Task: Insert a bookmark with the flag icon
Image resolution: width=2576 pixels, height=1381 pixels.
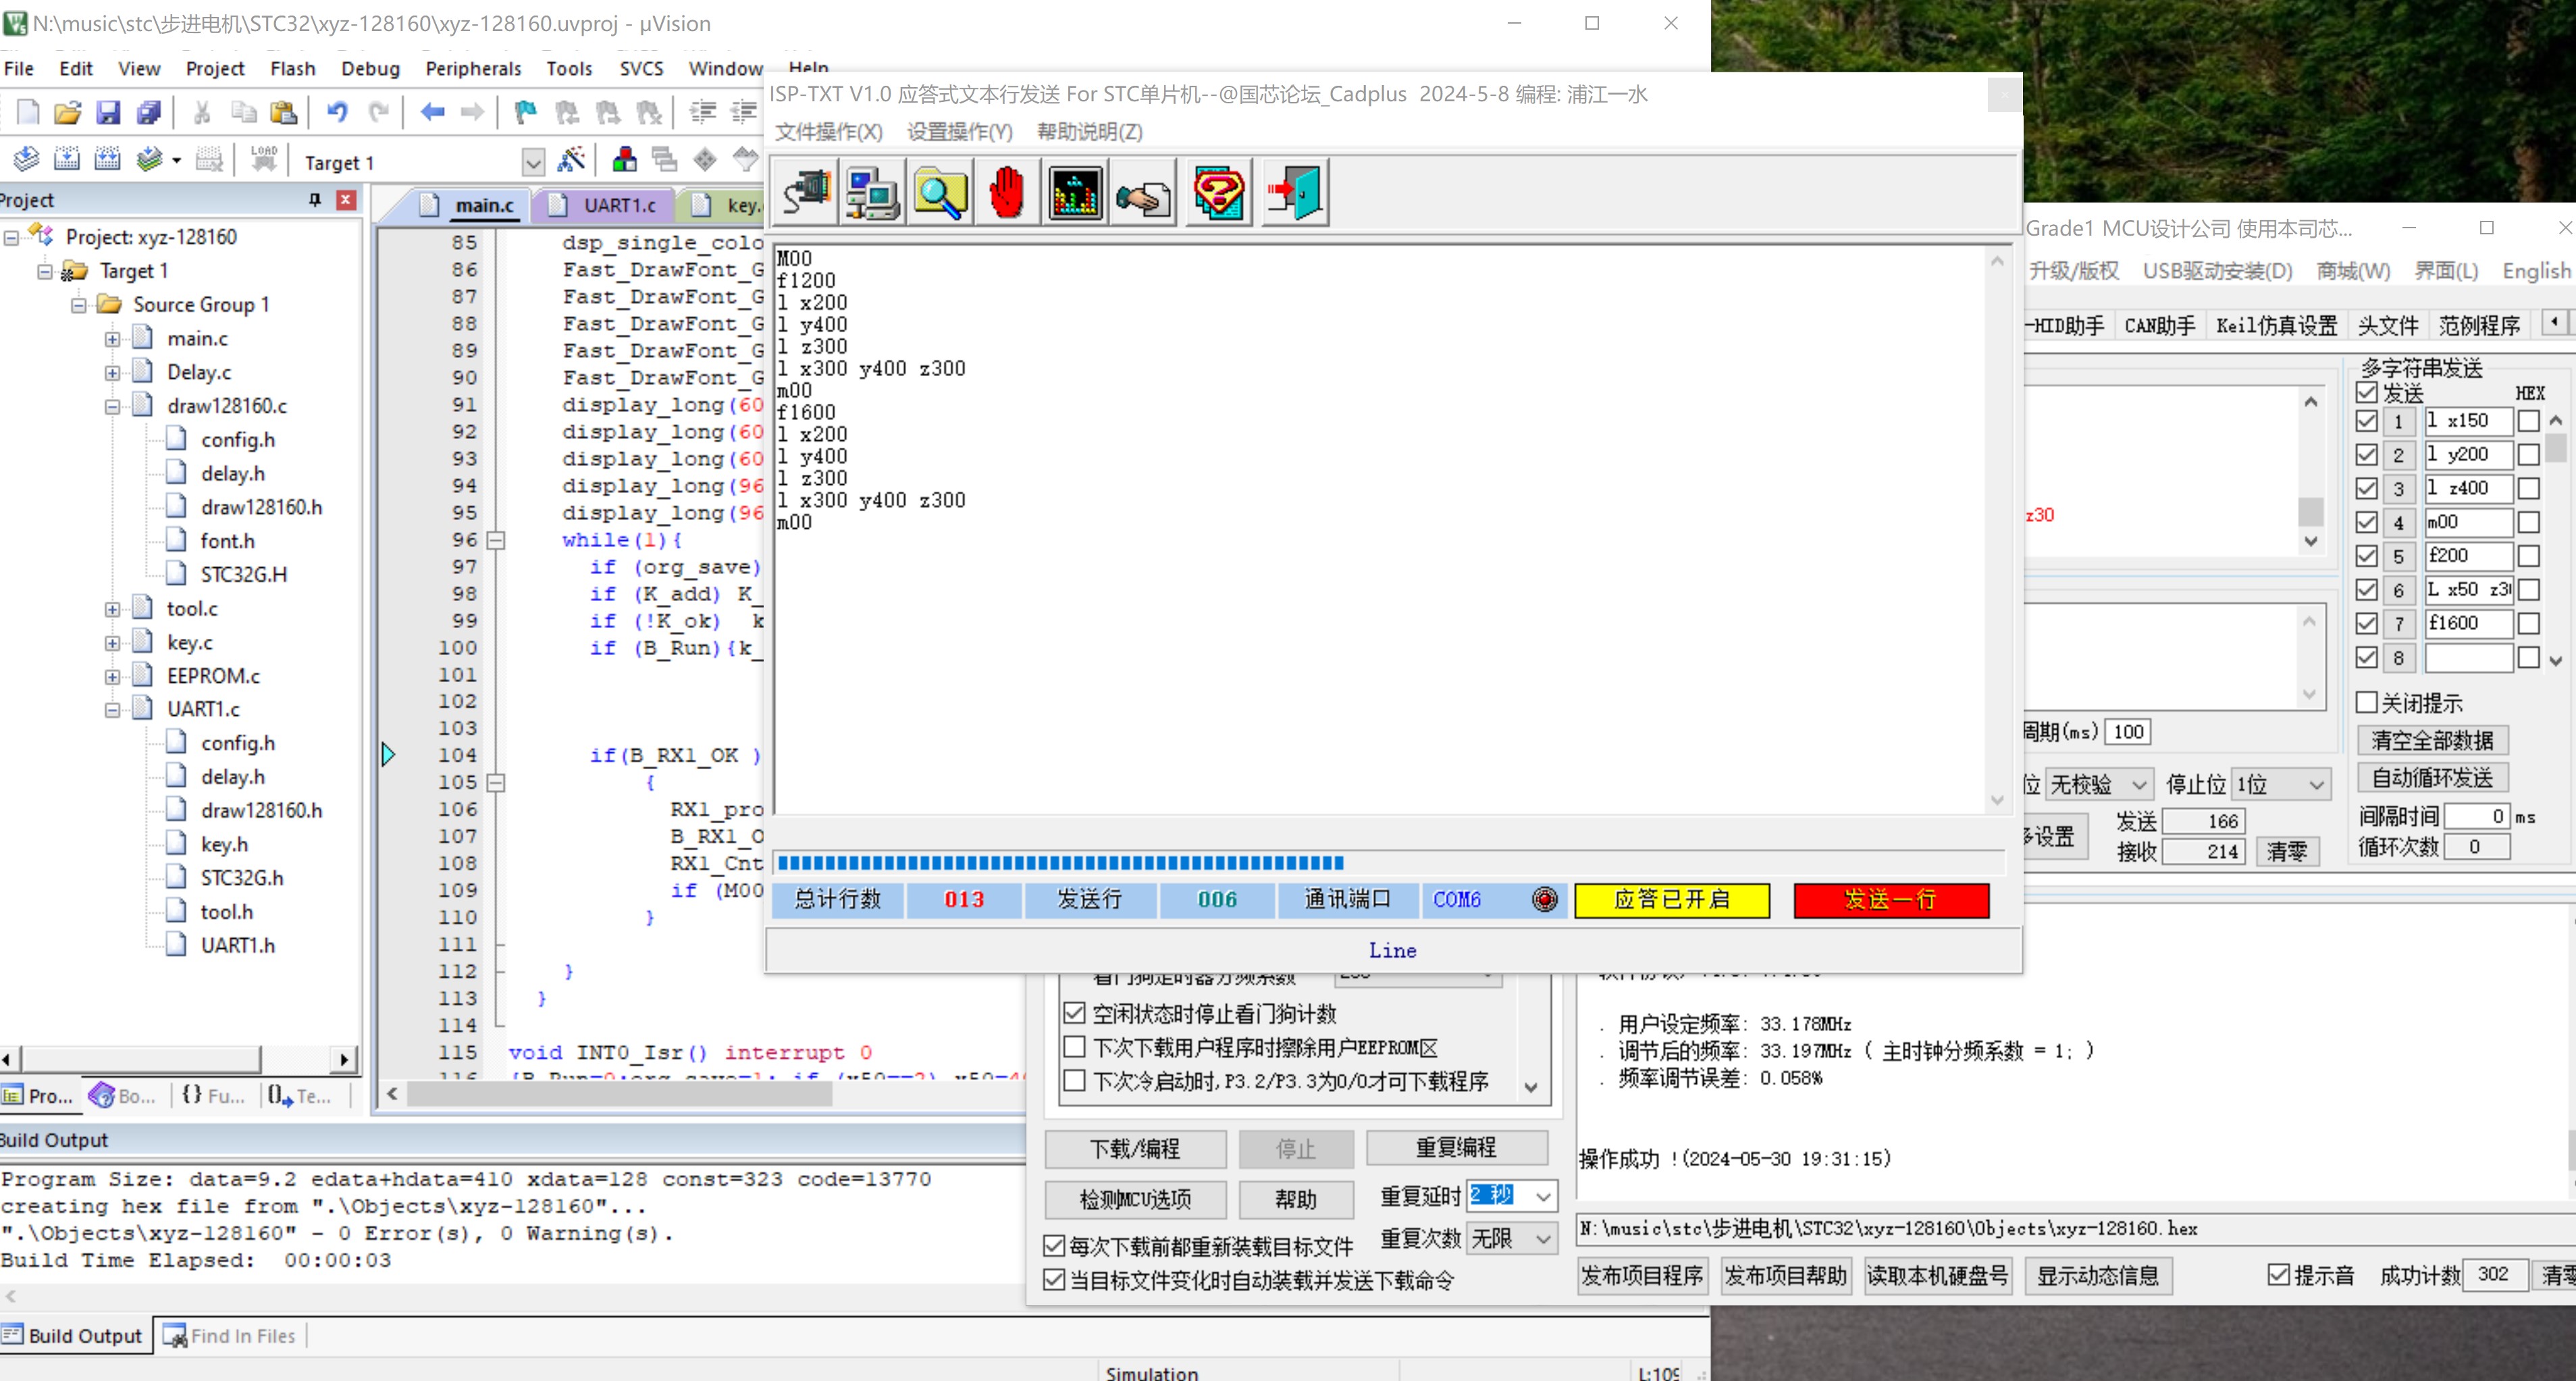Action: coord(525,112)
